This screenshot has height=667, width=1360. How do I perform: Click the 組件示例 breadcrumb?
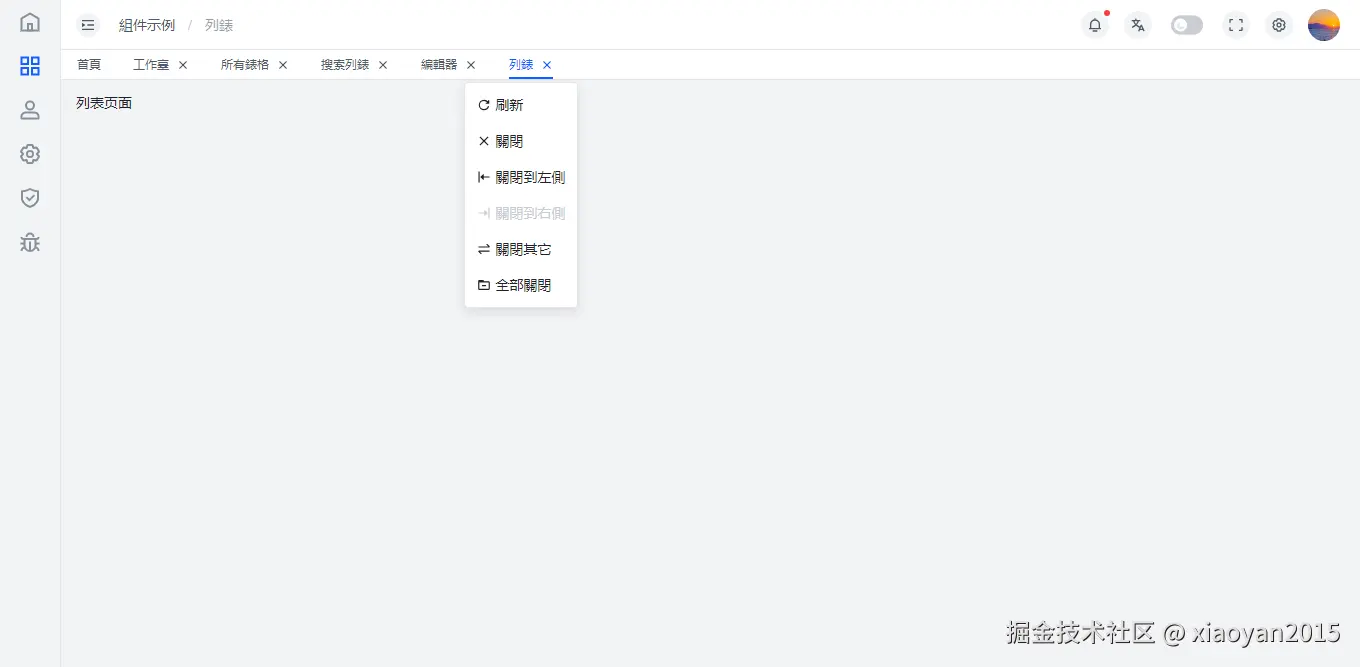147,25
